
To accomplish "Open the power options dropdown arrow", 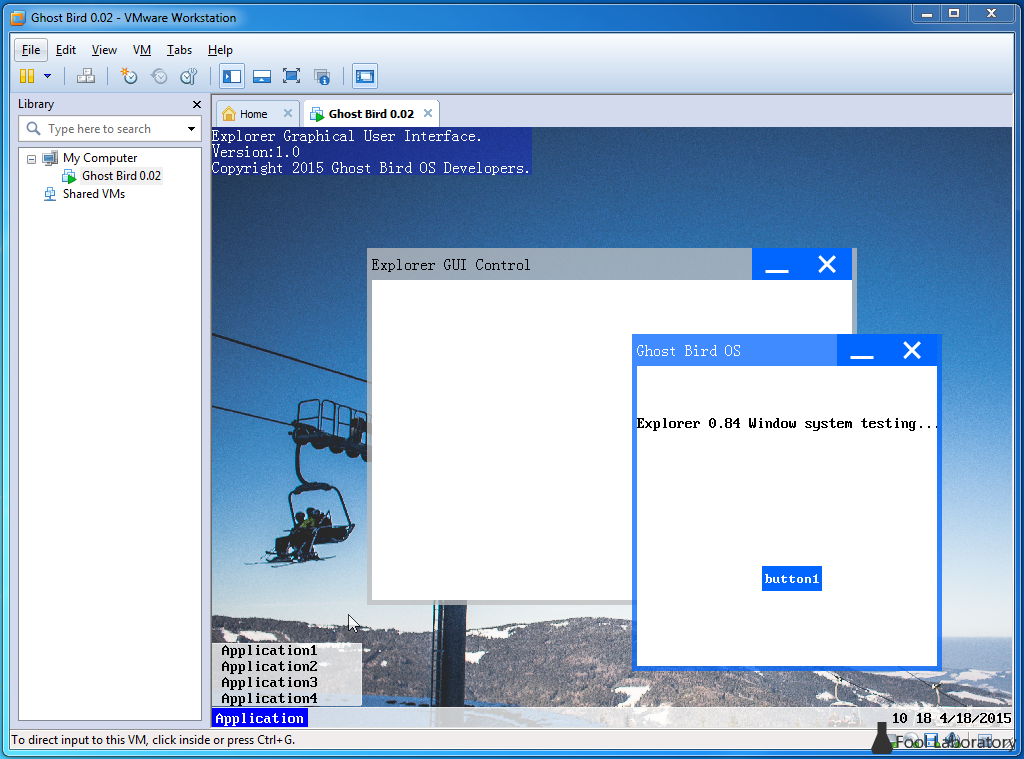I will coord(48,76).
